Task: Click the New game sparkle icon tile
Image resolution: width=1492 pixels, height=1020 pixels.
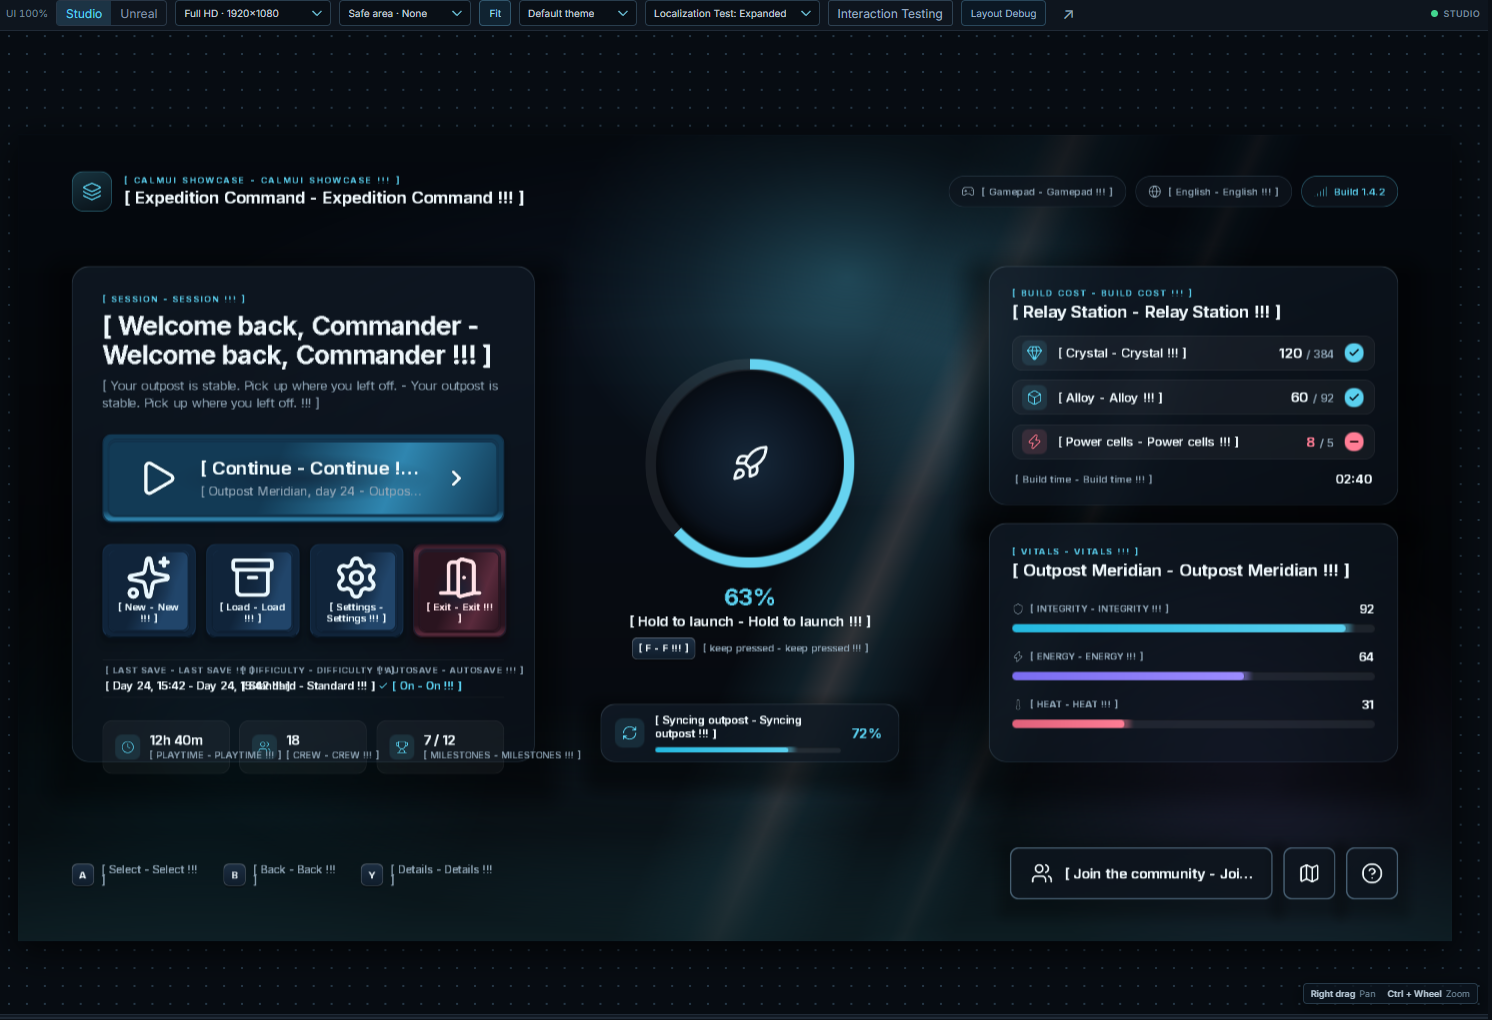Action: [x=149, y=590]
